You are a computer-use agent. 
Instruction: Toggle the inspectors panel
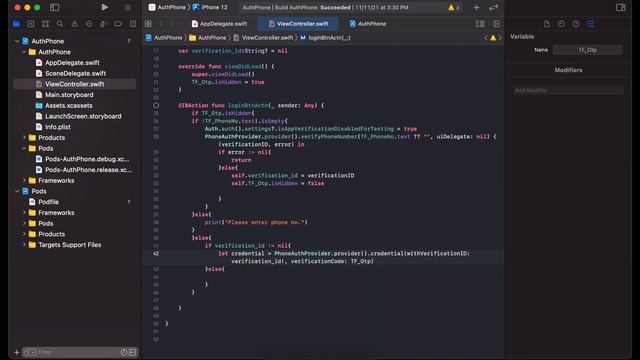[x=620, y=7]
